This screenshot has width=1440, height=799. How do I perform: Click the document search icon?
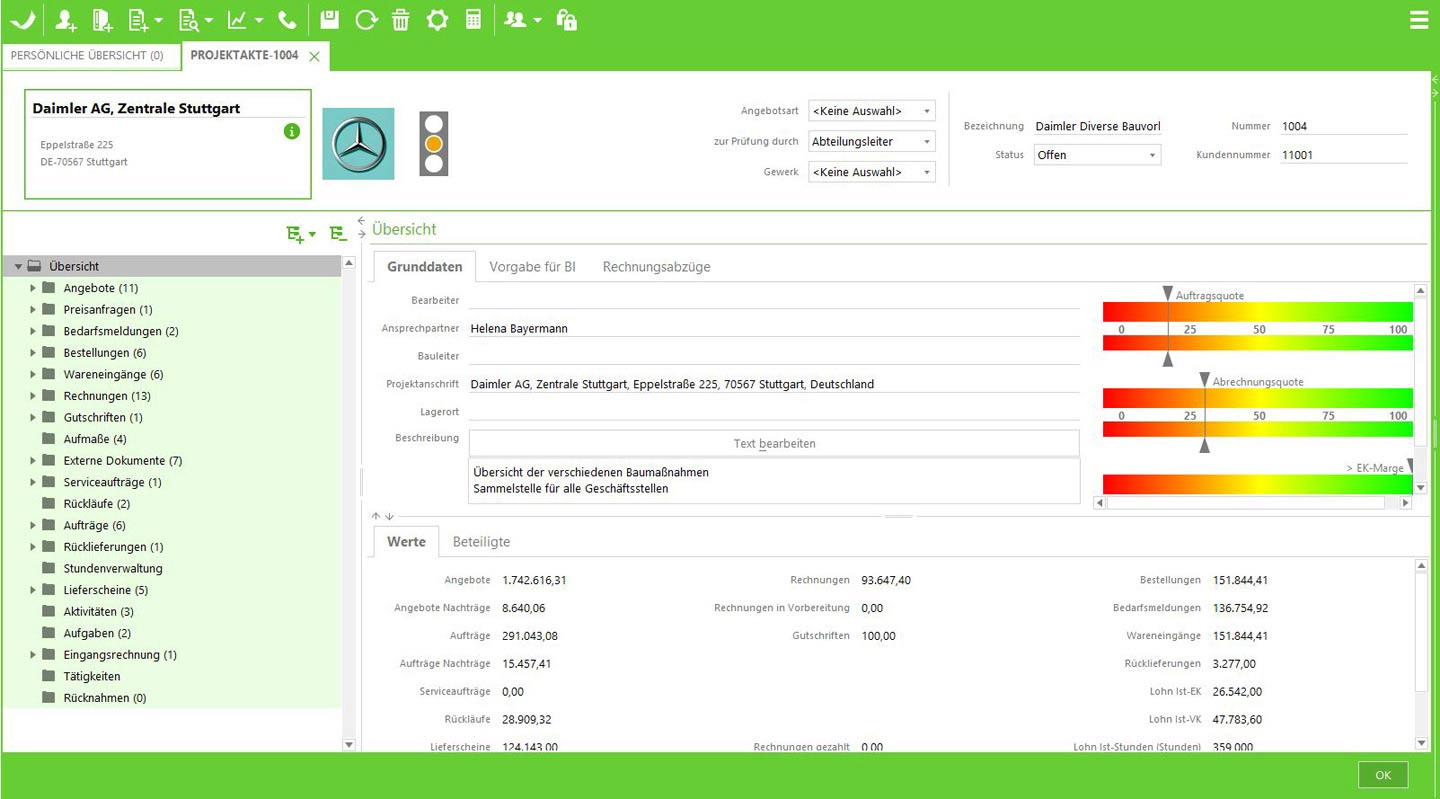(x=188, y=20)
